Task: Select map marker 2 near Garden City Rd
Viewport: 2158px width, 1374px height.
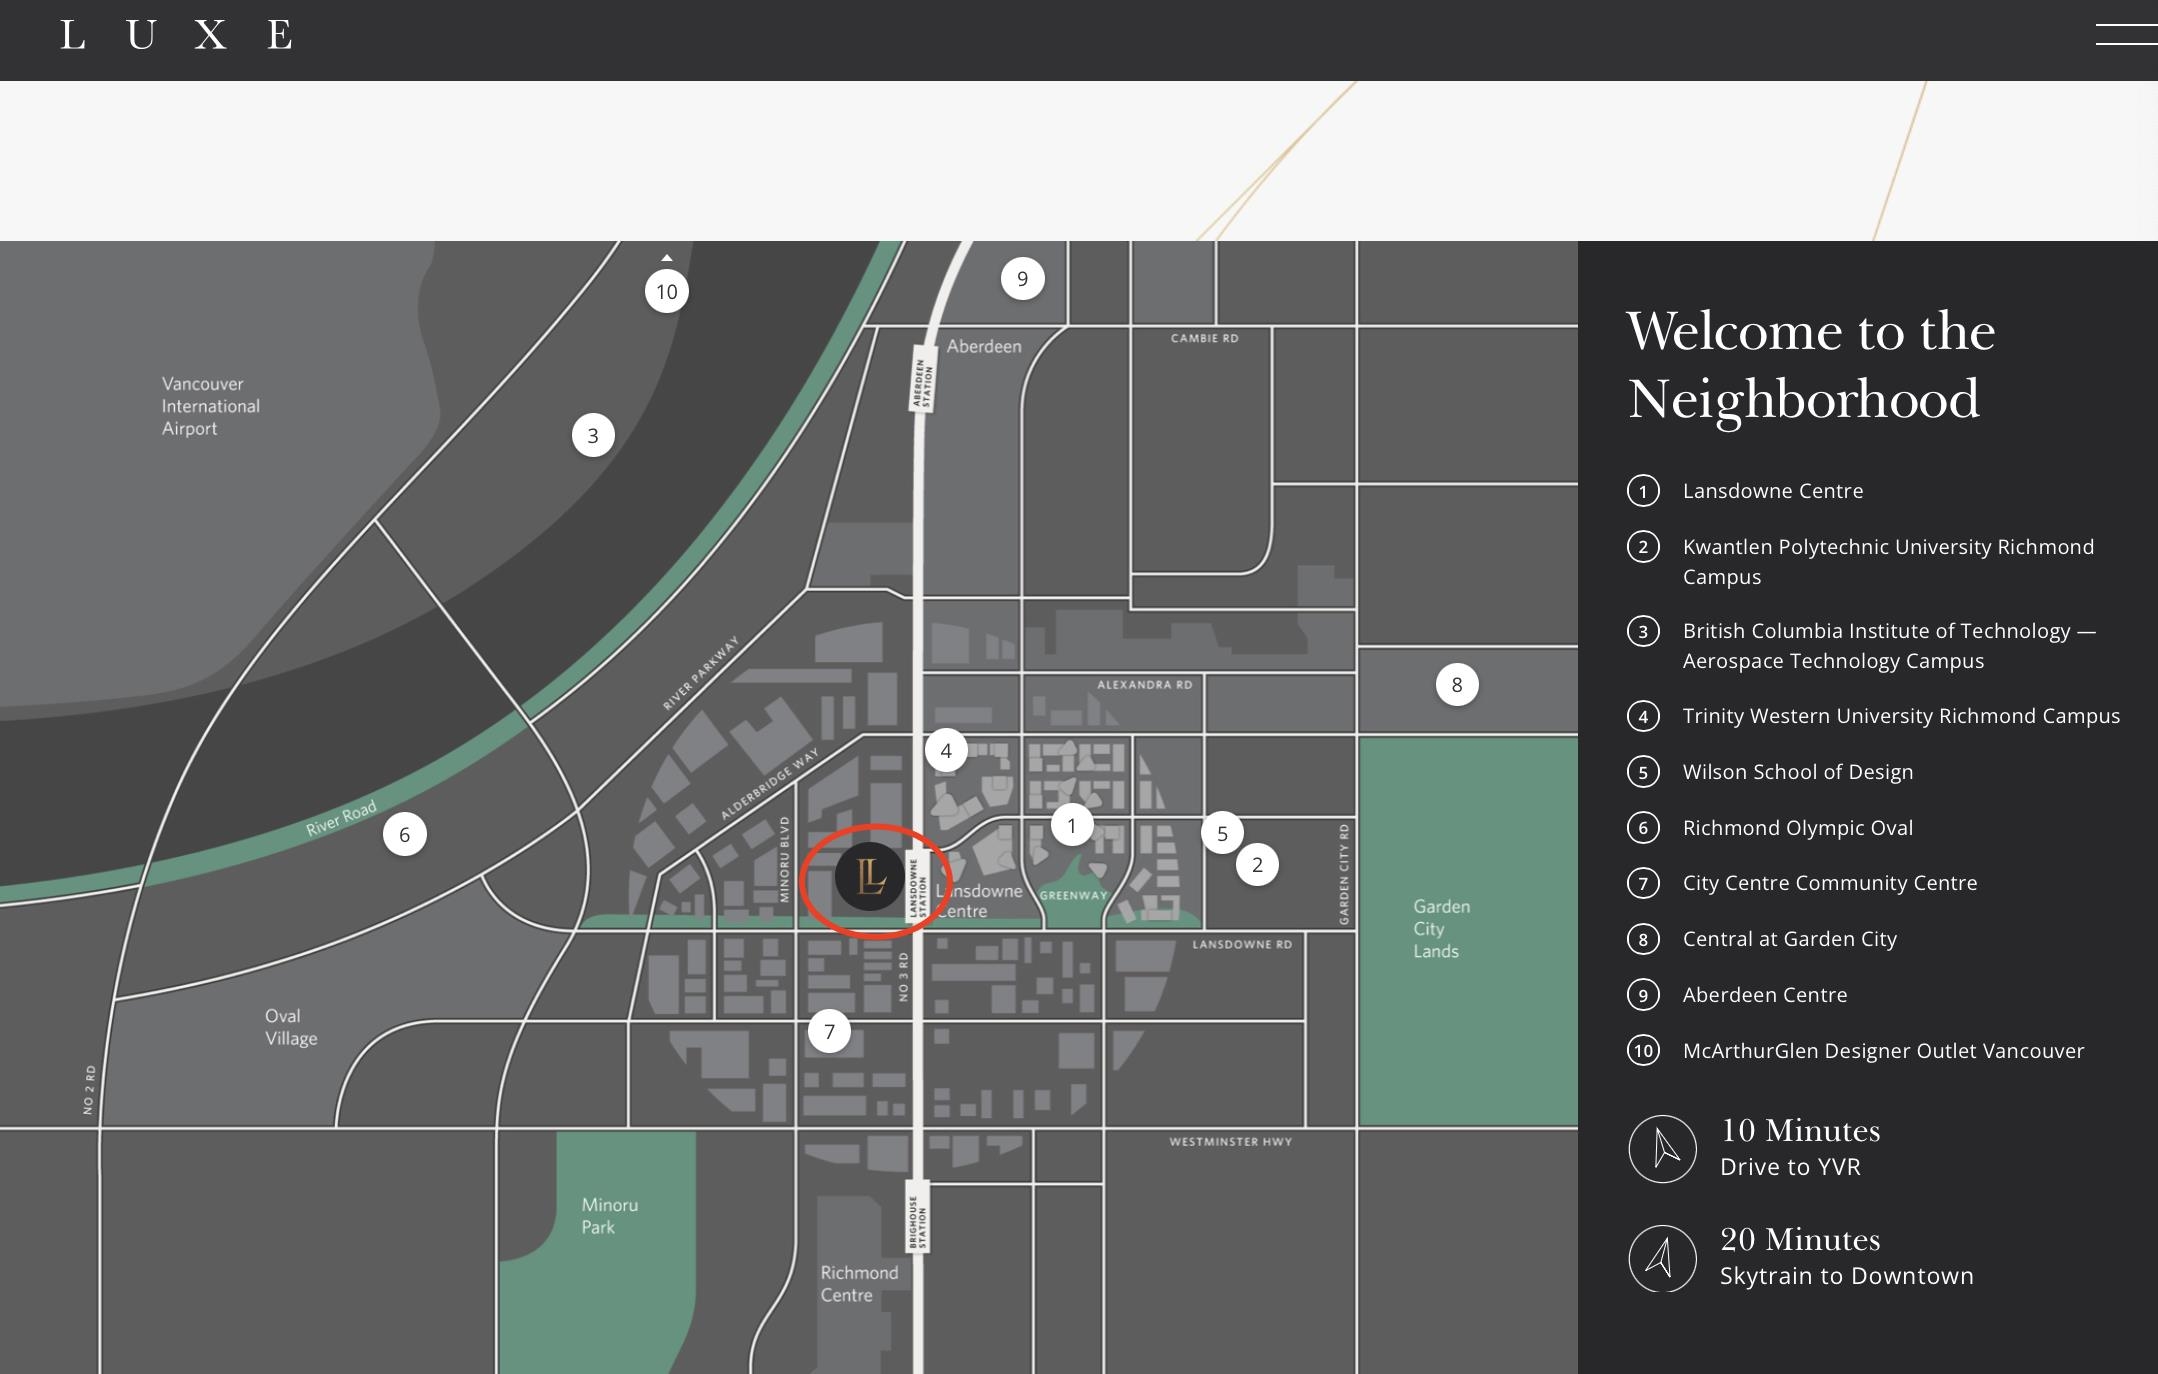Action: click(x=1257, y=865)
